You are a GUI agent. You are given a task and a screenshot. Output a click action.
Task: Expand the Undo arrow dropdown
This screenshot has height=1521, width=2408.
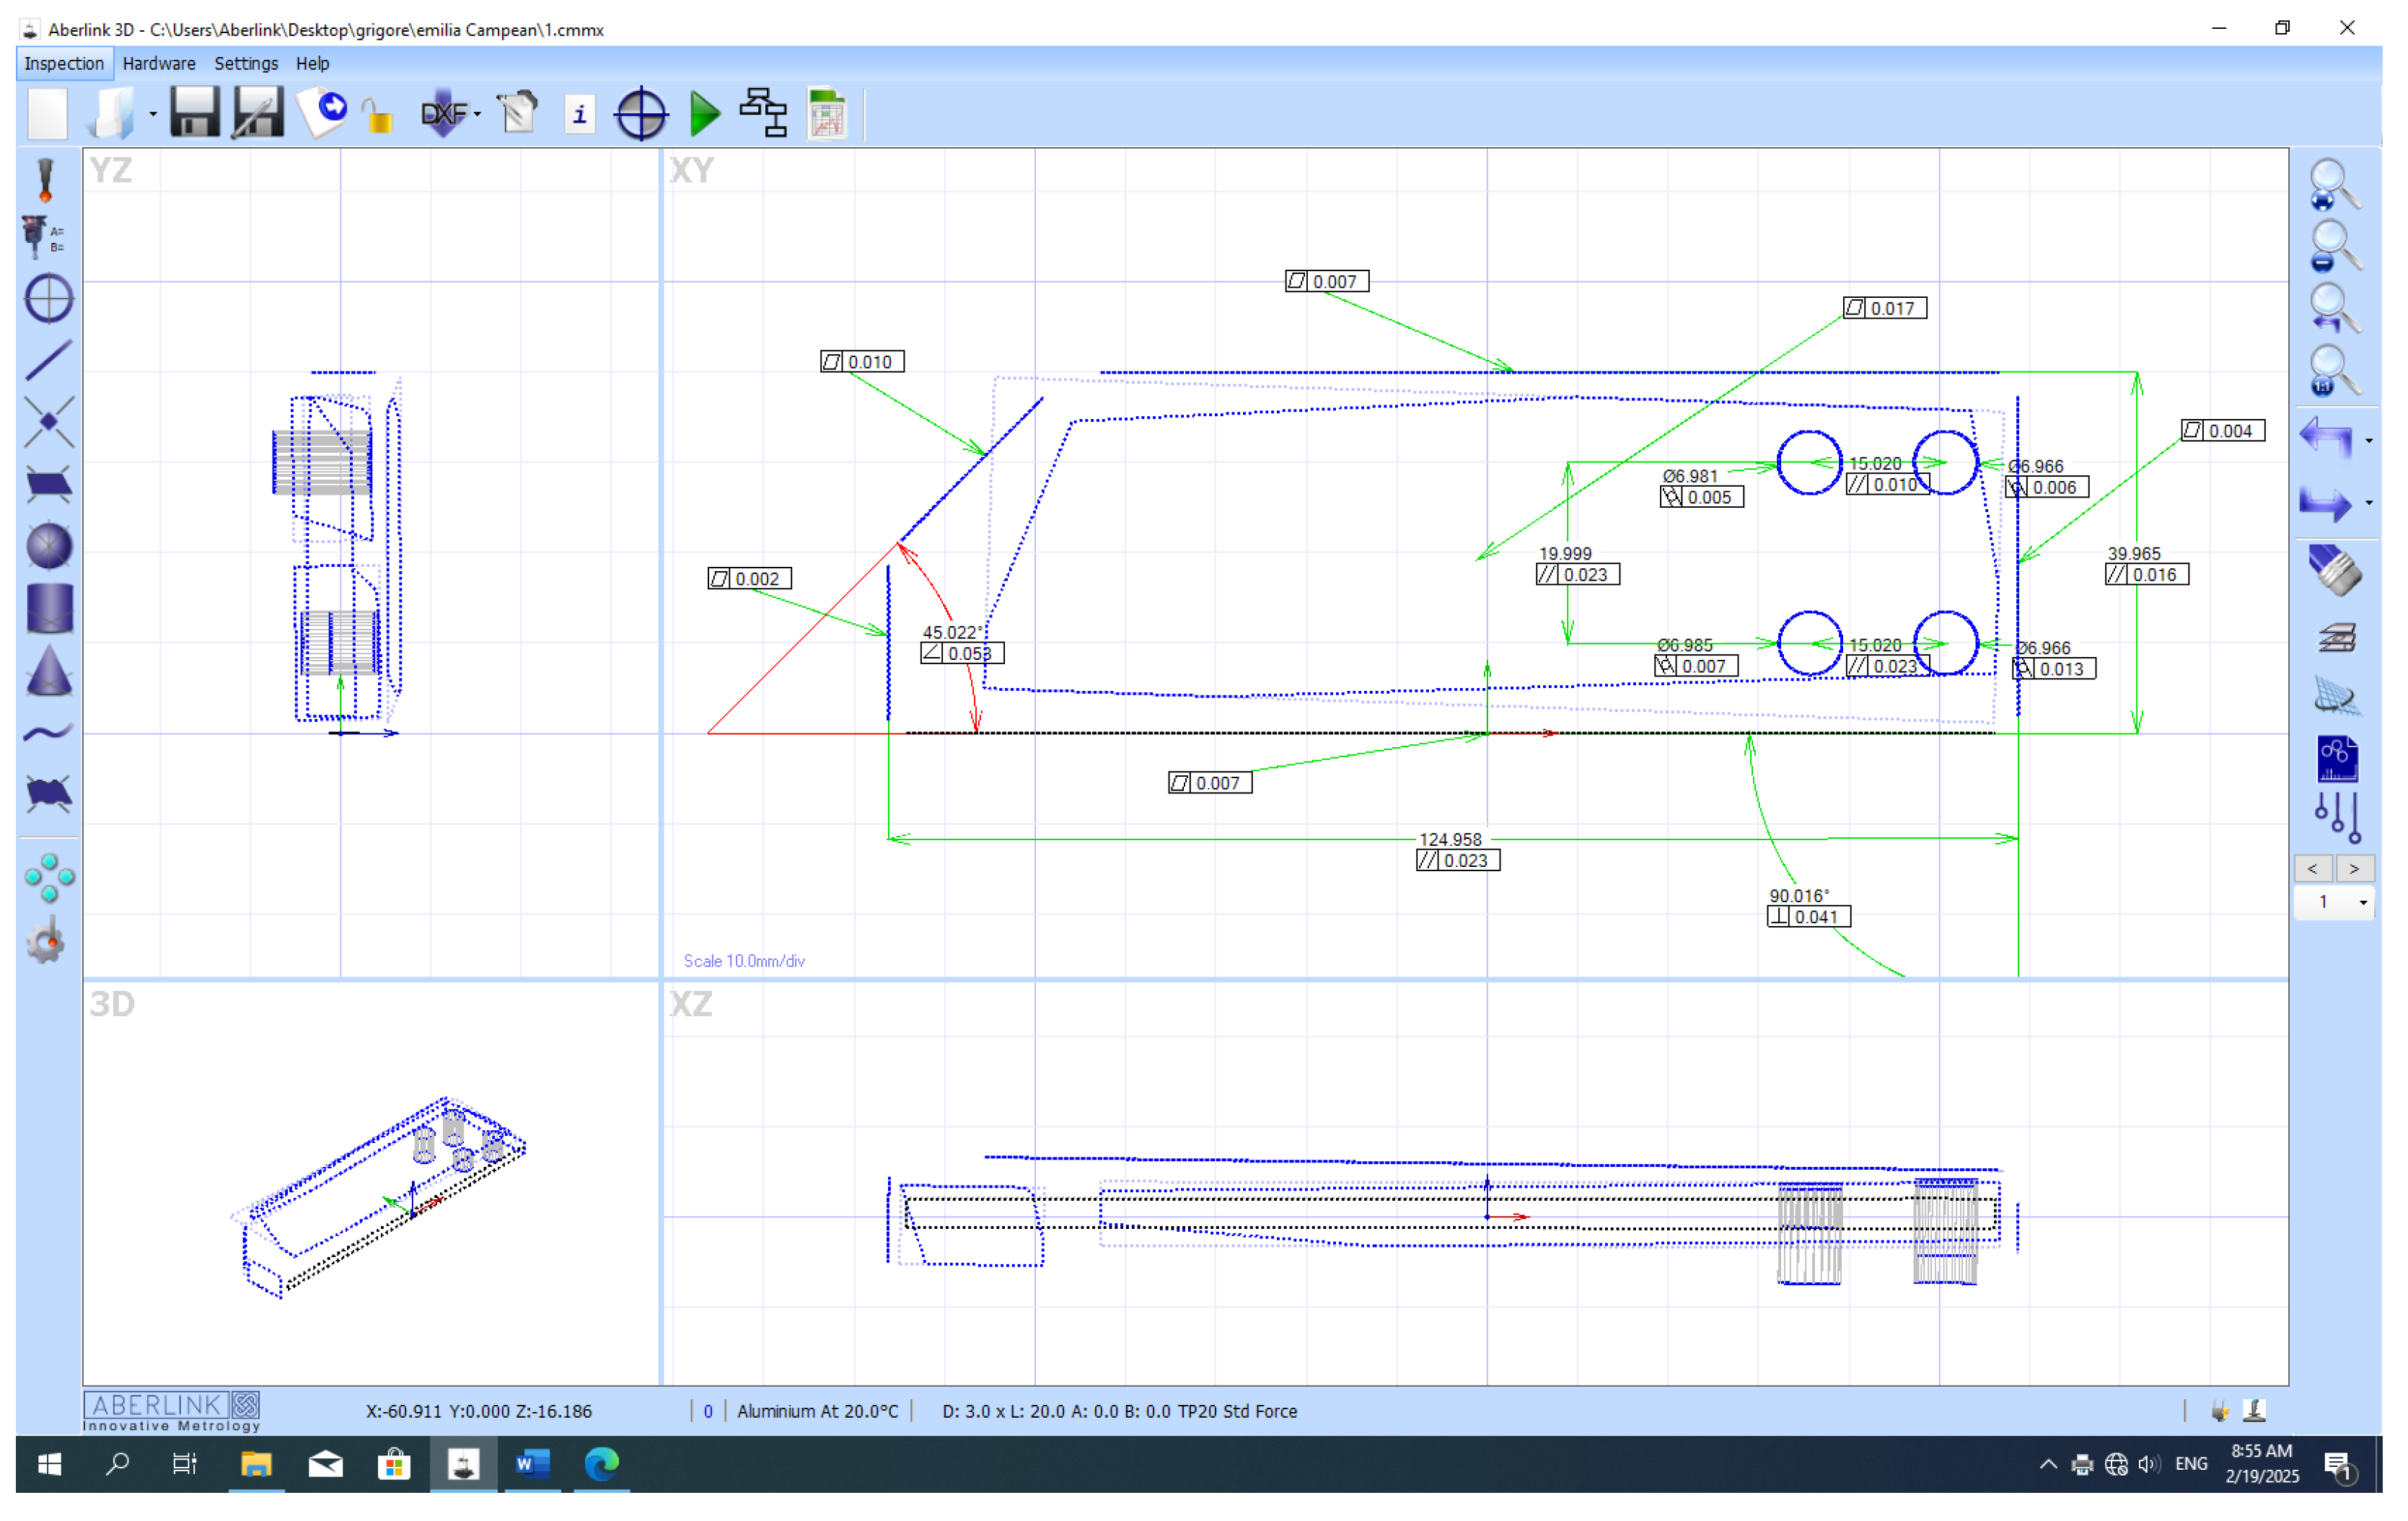[x=2368, y=441]
